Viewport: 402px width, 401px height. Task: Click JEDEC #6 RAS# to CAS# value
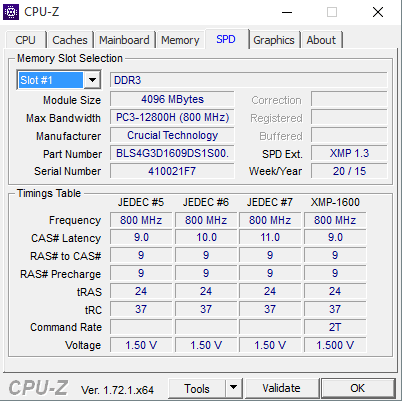point(206,256)
